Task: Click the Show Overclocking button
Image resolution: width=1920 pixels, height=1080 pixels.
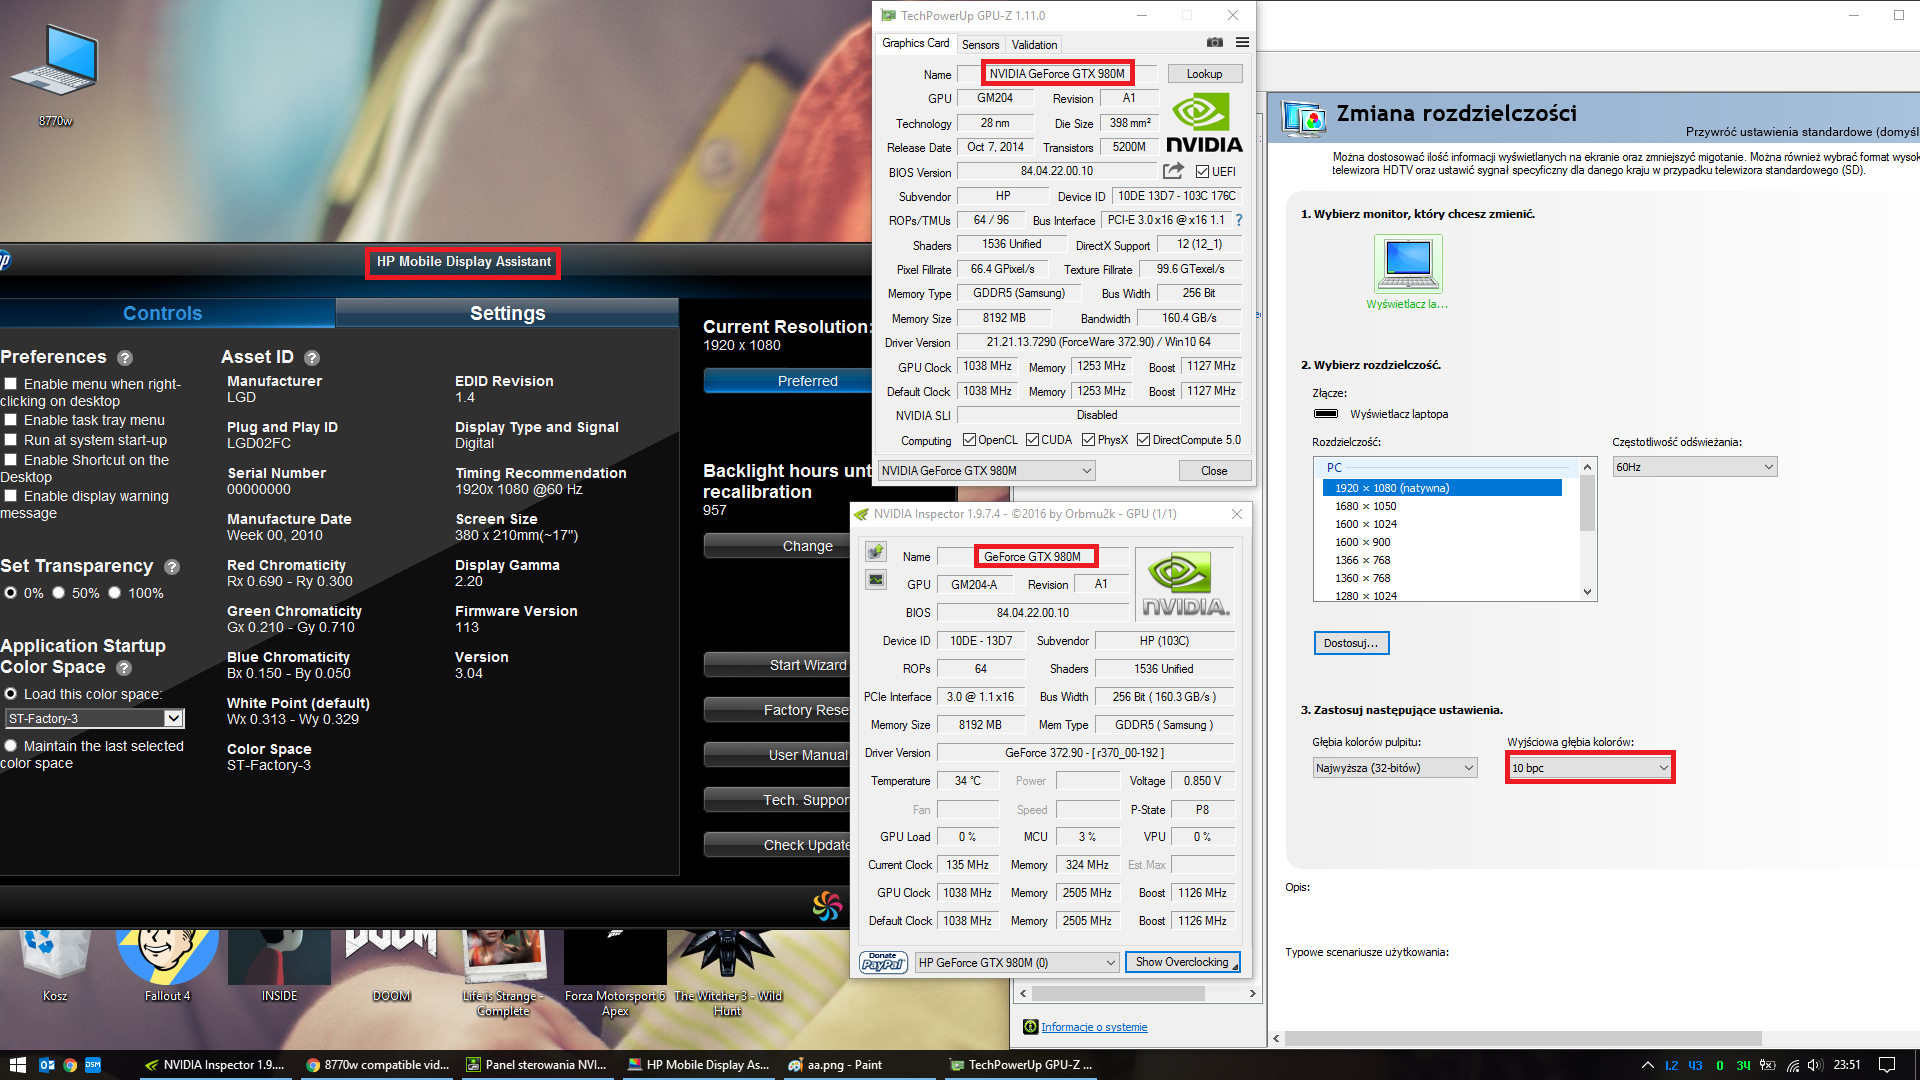Action: pyautogui.click(x=1182, y=962)
